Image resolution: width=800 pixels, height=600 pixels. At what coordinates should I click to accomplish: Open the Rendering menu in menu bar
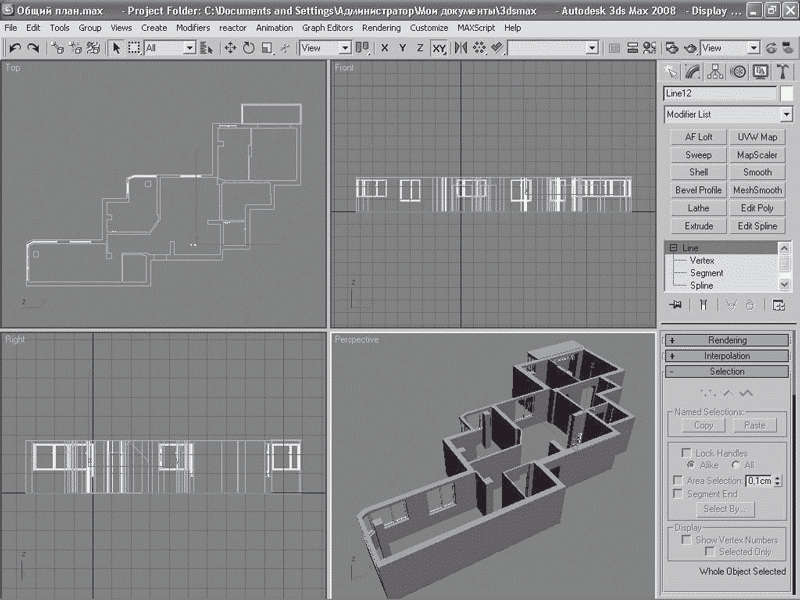[x=381, y=28]
